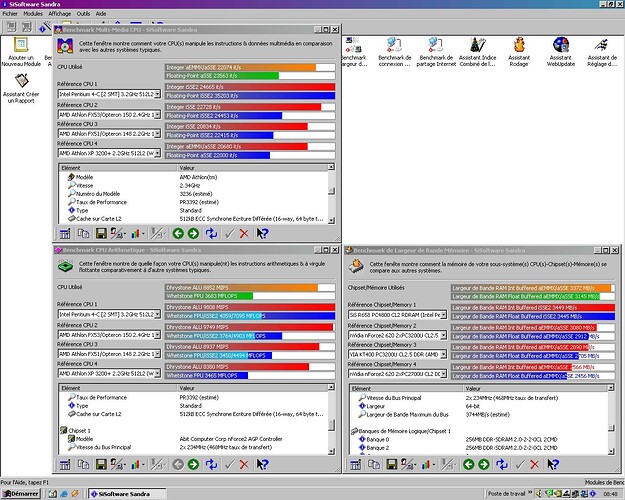Image resolution: width=625 pixels, height=500 pixels.
Task: Click green Back arrow in Multi-Média CPU window
Action: (176, 232)
